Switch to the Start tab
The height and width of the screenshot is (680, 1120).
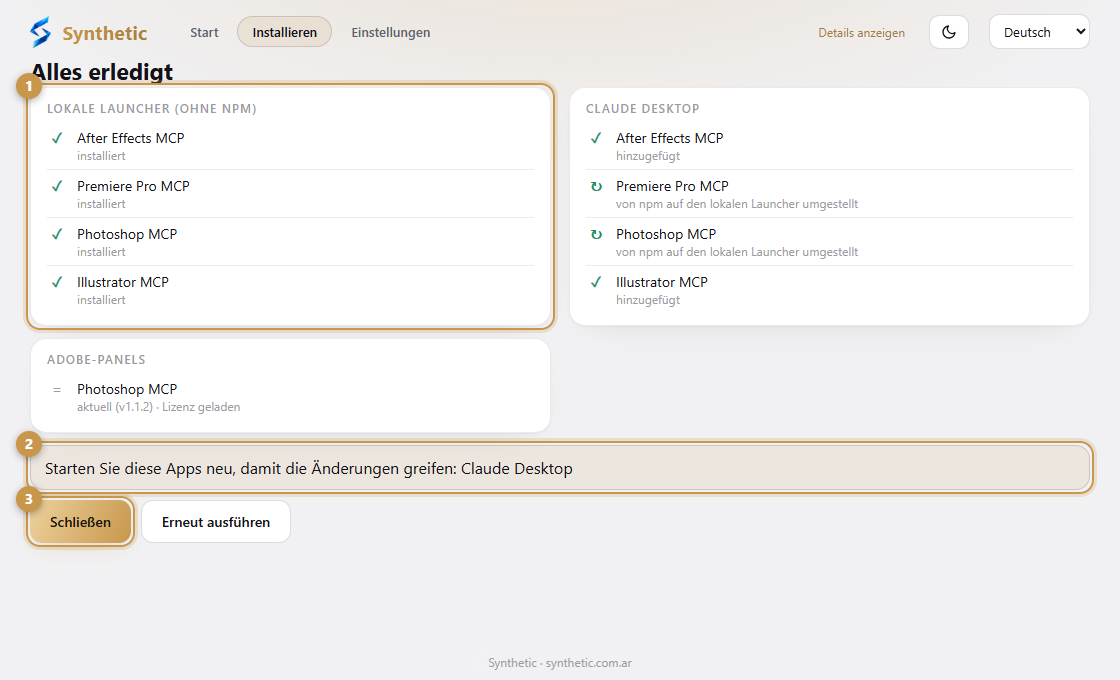coord(204,32)
